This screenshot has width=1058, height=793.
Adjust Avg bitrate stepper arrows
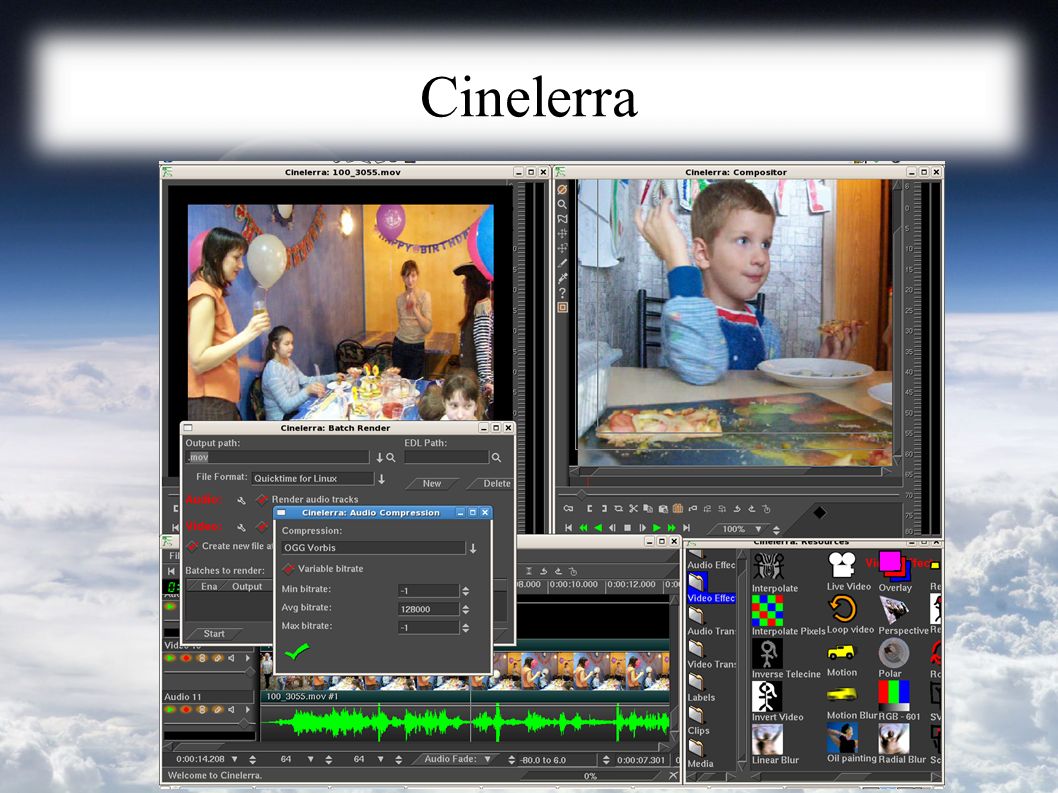point(466,609)
